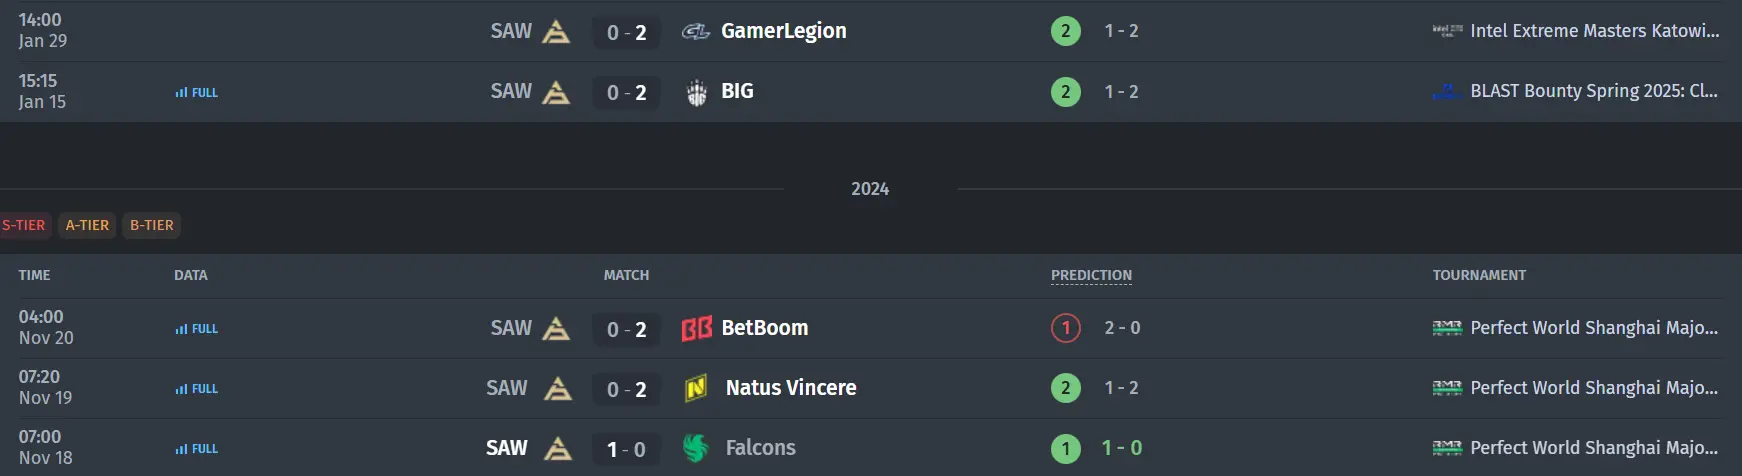The width and height of the screenshot is (1742, 476).
Task: Toggle the S-TIER filter tag
Action: [24, 225]
